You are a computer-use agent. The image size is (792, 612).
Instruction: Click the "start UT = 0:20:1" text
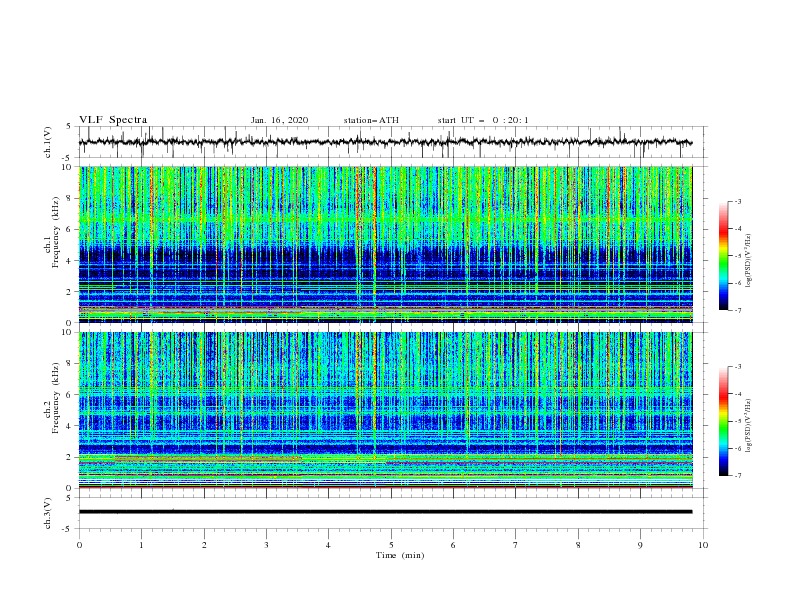(483, 120)
